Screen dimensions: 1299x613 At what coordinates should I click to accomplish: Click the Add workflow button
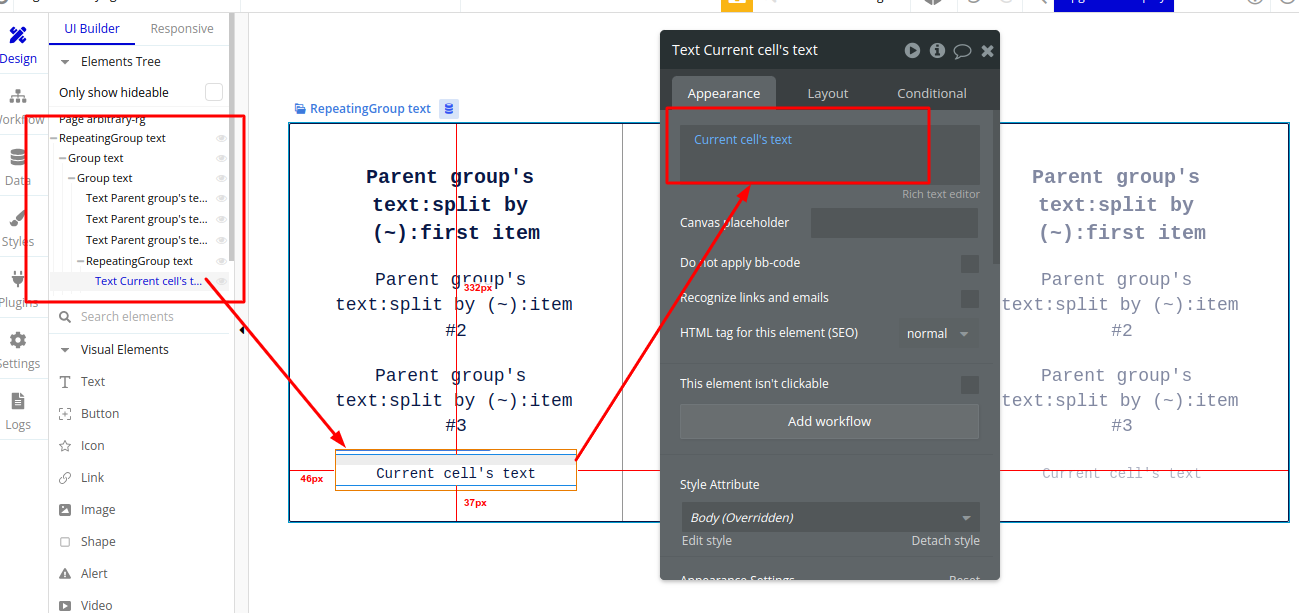pos(829,422)
